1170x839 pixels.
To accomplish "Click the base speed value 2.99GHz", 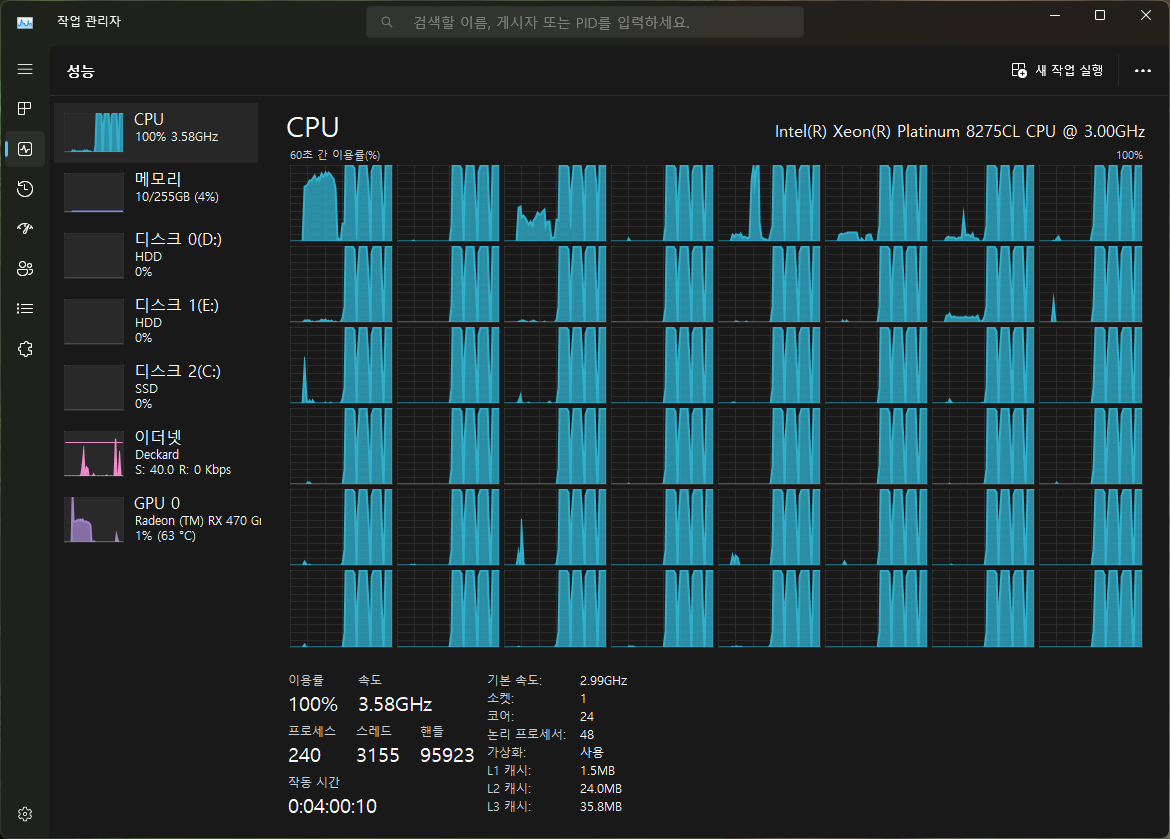I will click(604, 681).
